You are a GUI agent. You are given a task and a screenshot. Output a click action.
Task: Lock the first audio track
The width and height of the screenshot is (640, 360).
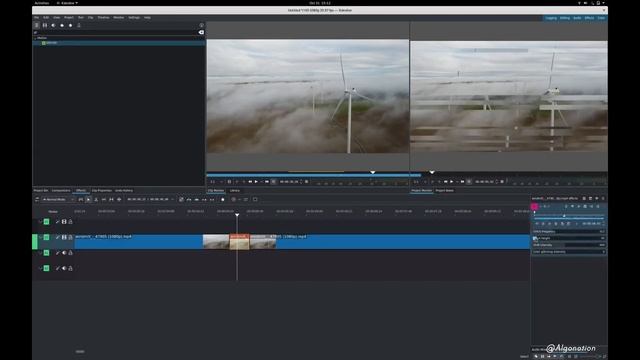70,253
